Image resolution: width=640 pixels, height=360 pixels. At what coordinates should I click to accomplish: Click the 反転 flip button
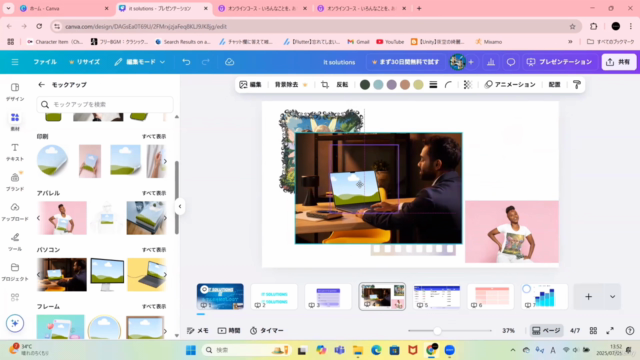[x=342, y=84]
